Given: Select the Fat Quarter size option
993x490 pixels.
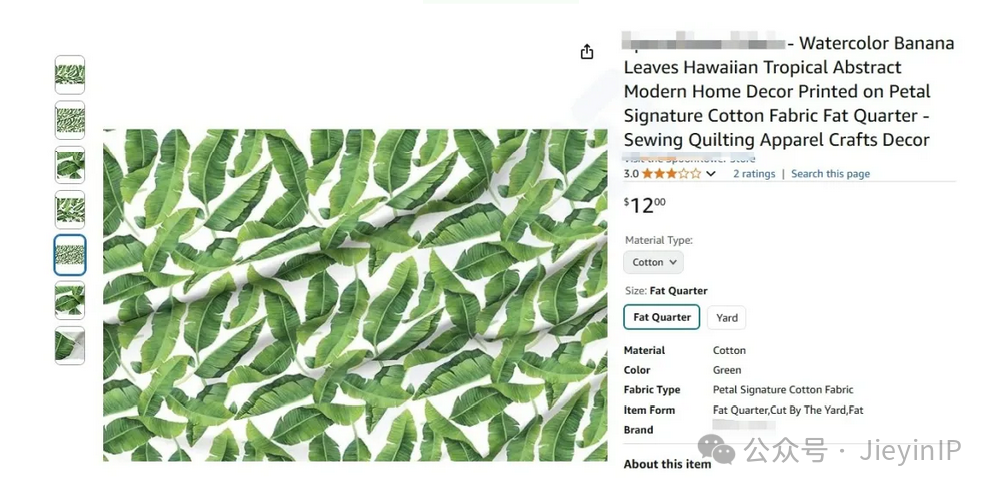Looking at the screenshot, I should (661, 317).
